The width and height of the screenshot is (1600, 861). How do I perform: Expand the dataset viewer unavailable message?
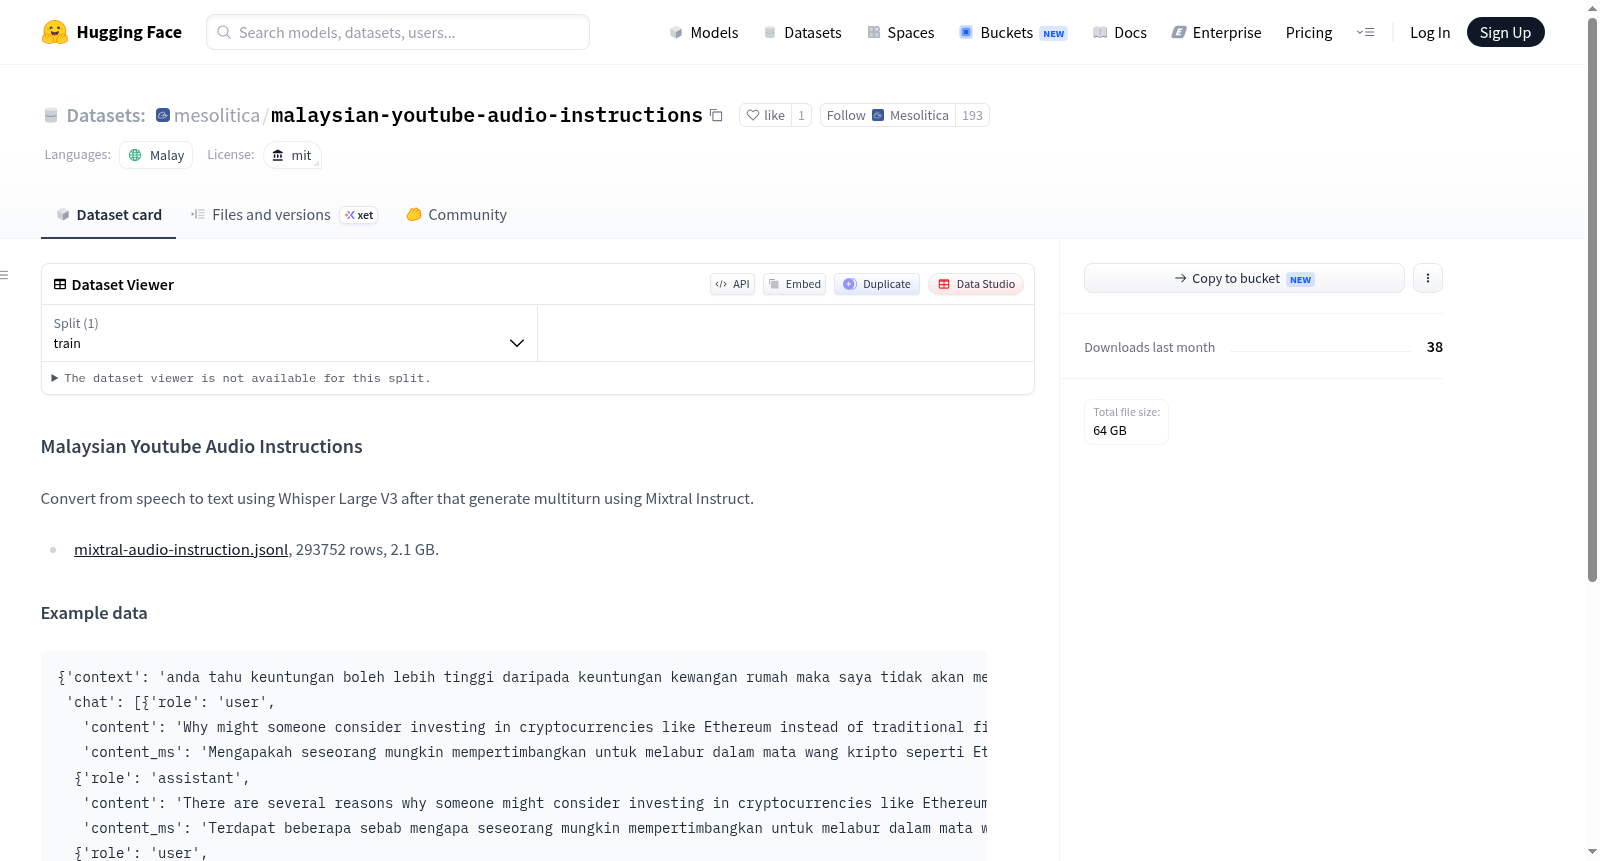point(241,378)
